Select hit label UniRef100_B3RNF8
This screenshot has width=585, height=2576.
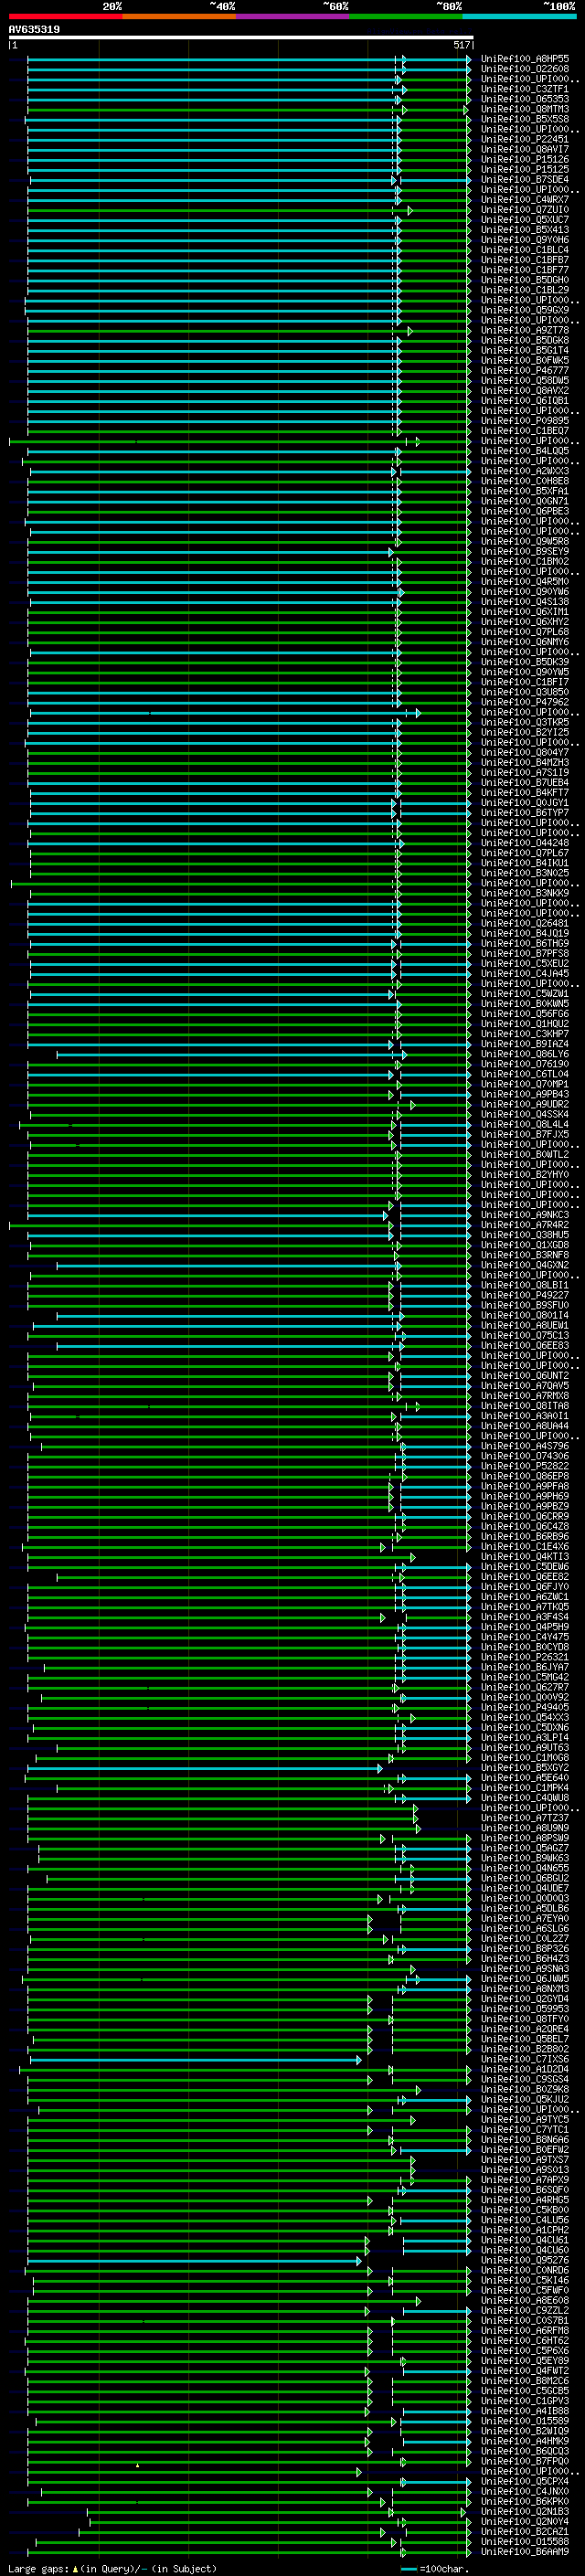click(525, 1255)
